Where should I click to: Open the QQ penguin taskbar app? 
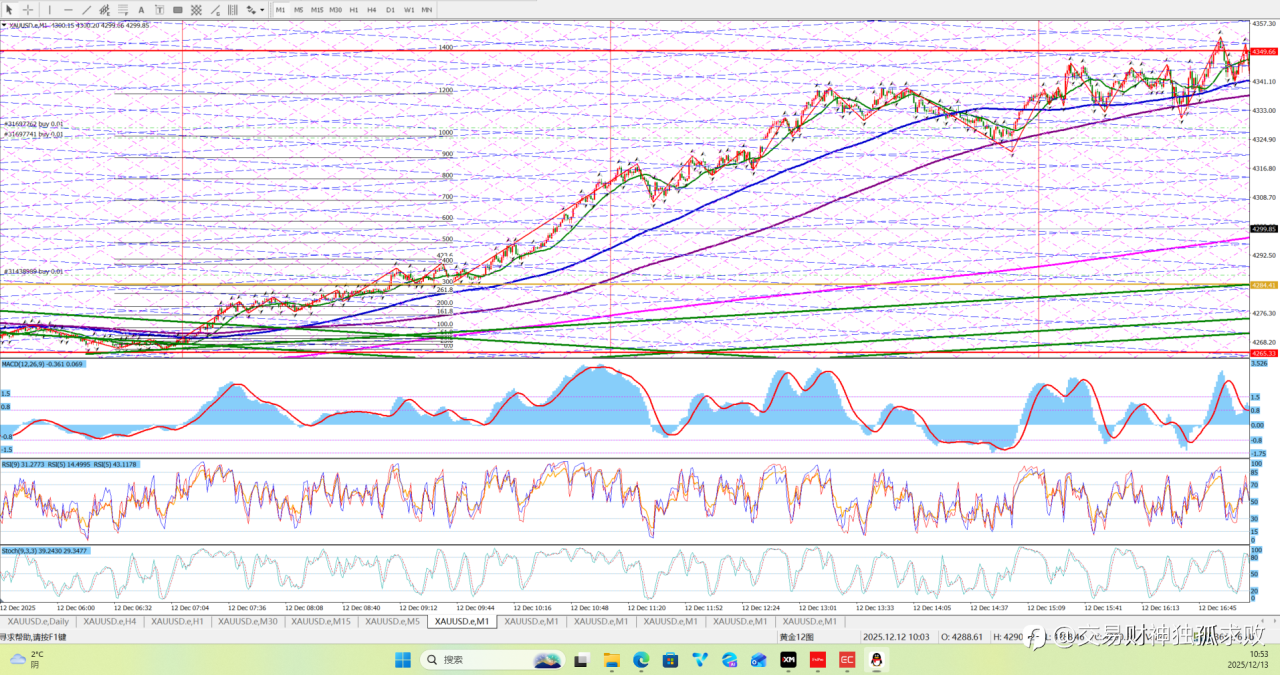pos(876,660)
